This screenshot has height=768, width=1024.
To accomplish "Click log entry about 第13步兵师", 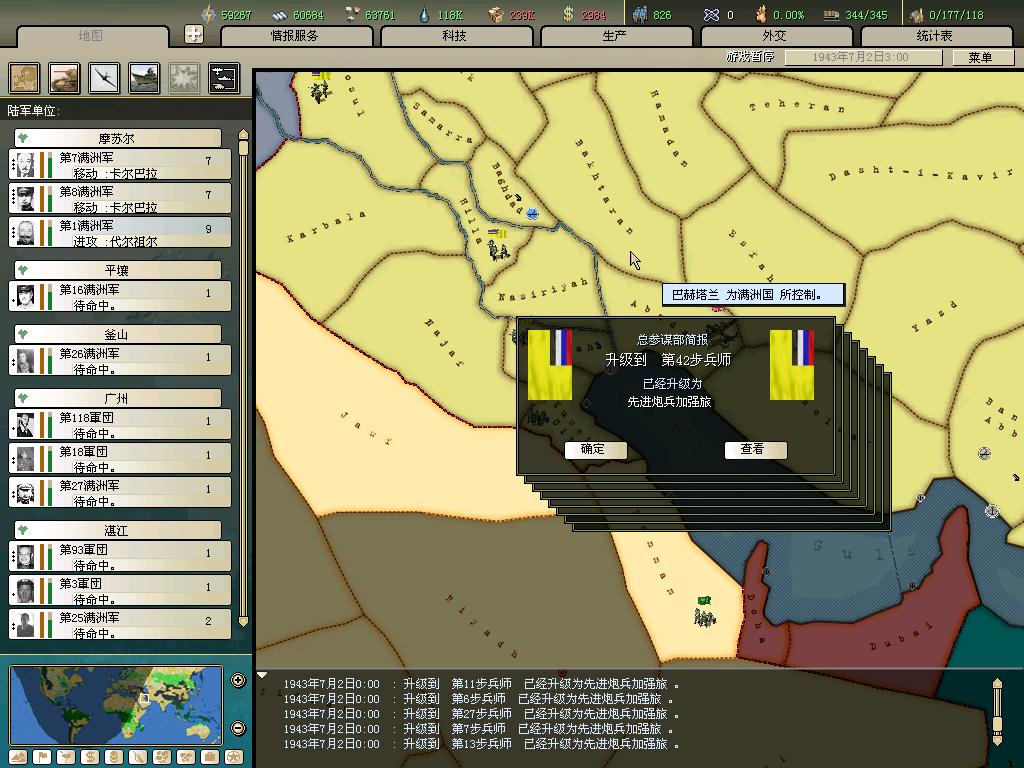I will pyautogui.click(x=481, y=744).
